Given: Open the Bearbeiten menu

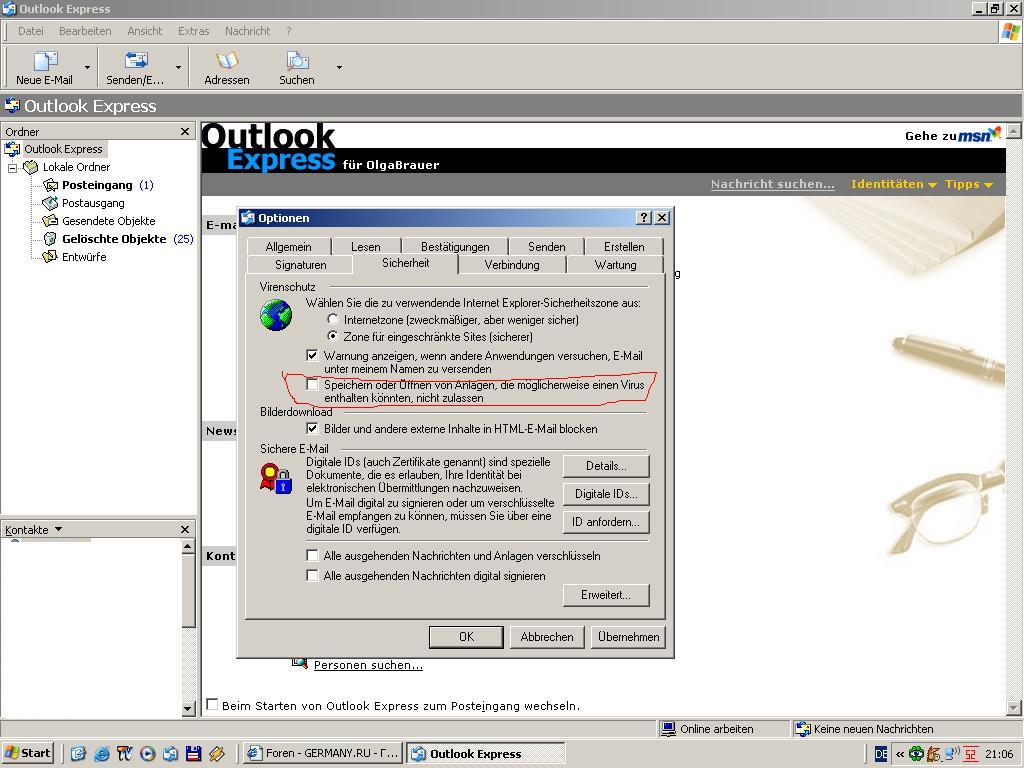Looking at the screenshot, I should [85, 31].
